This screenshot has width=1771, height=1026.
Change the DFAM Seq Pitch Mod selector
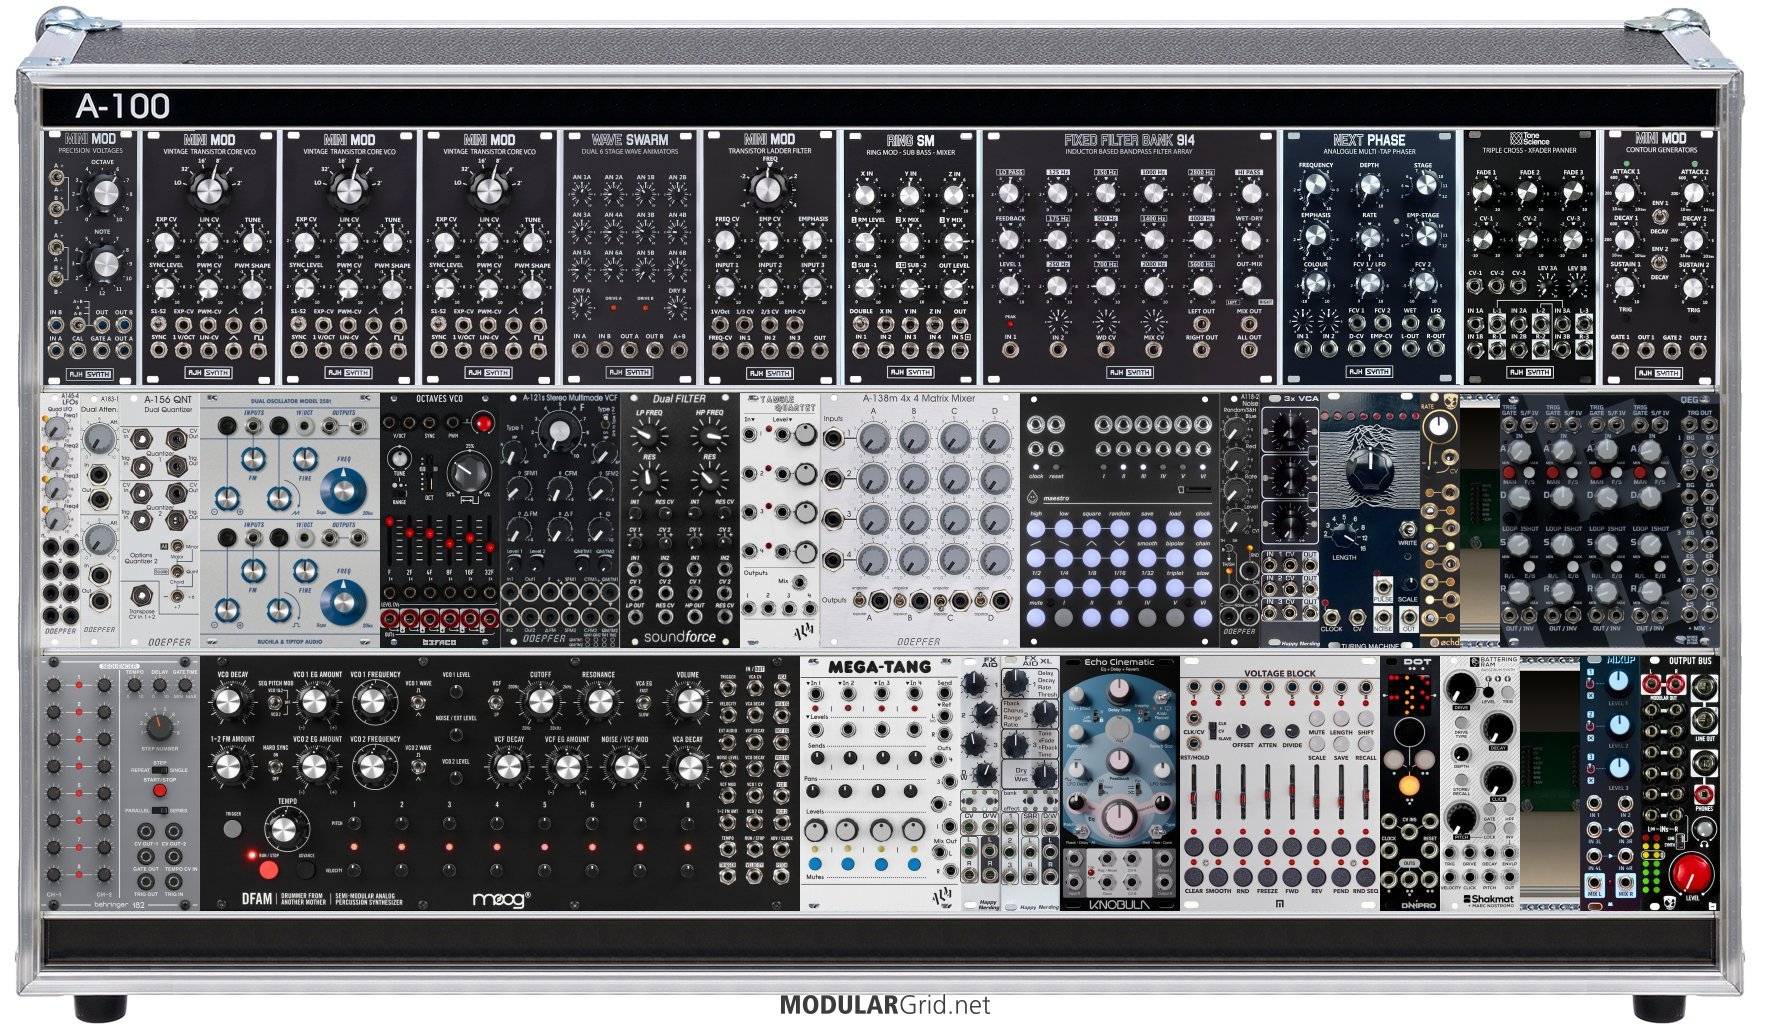click(275, 704)
